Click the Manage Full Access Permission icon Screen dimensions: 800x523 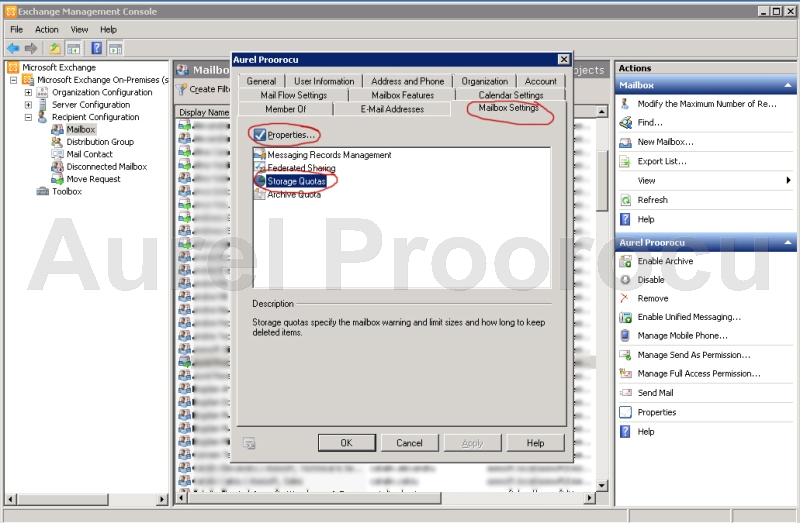[625, 373]
